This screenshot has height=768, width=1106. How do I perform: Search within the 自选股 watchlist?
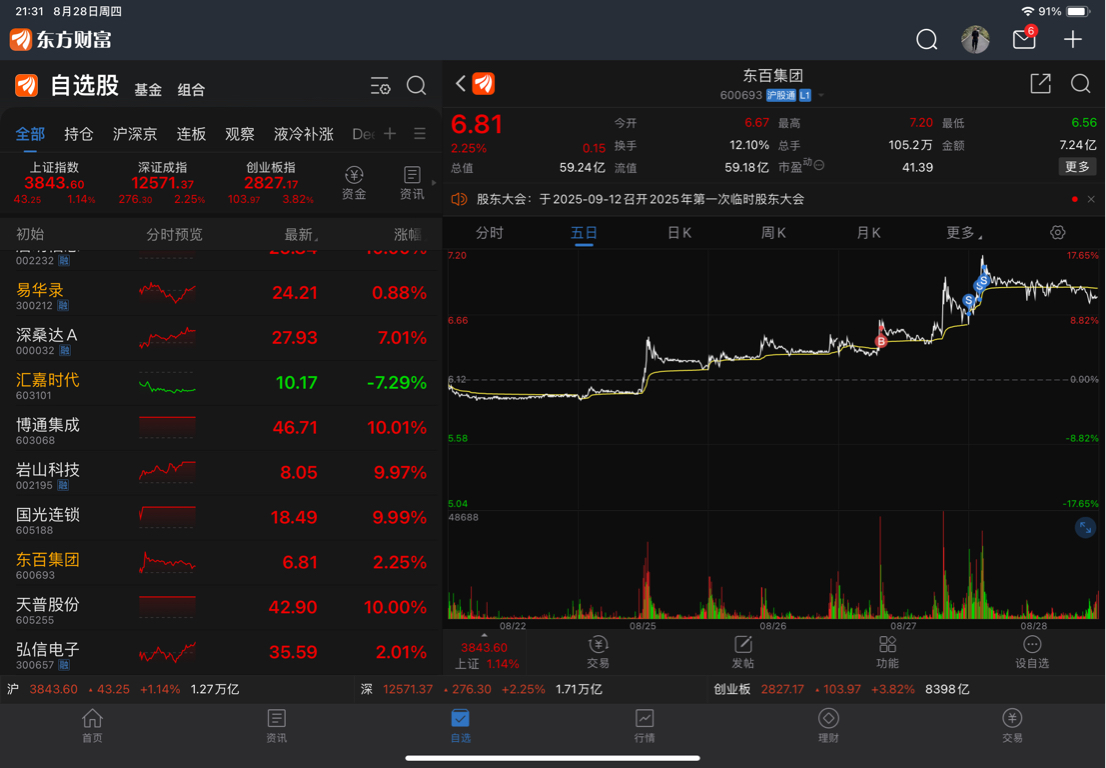pos(416,86)
